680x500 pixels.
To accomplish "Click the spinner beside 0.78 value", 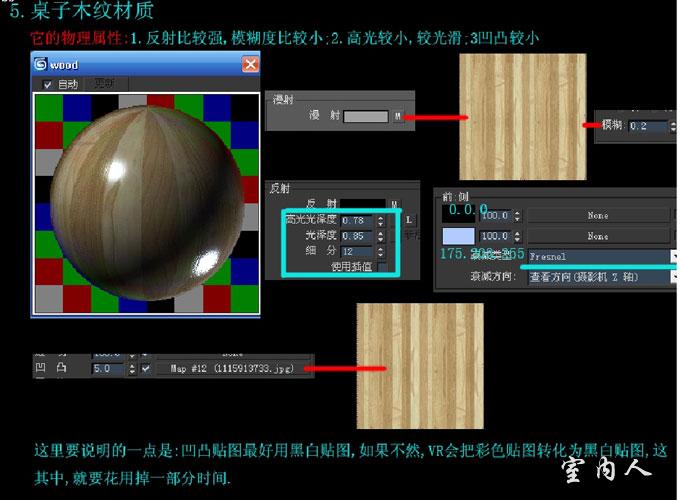I will [x=380, y=221].
